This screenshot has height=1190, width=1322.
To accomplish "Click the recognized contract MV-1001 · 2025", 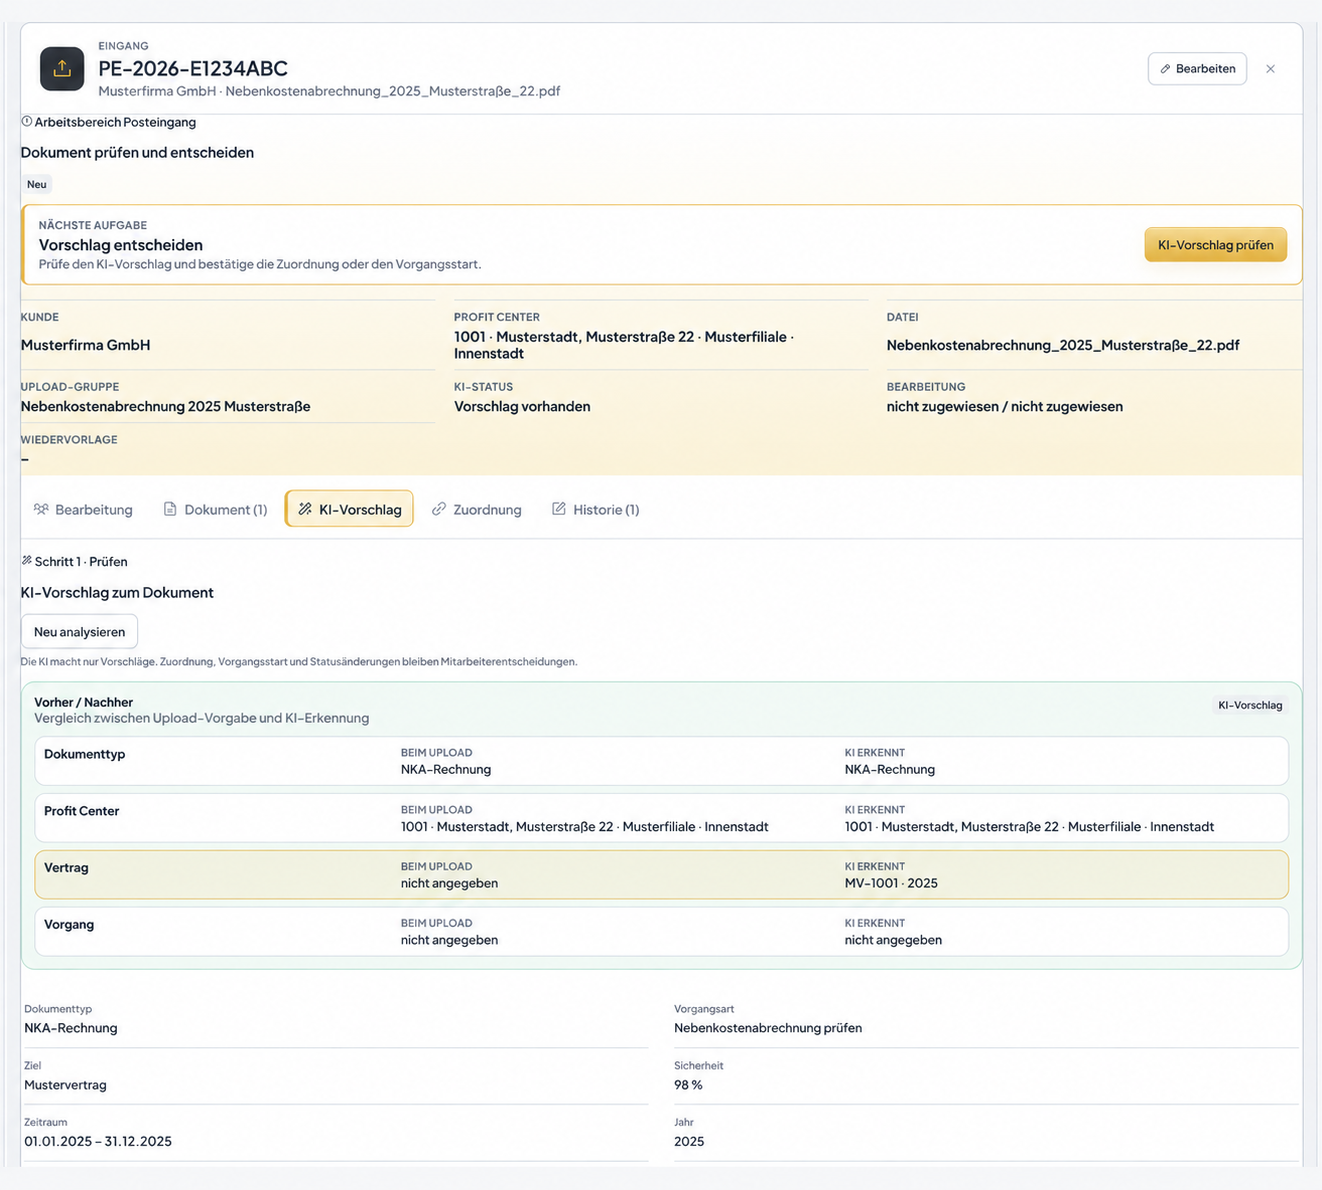I will [891, 883].
